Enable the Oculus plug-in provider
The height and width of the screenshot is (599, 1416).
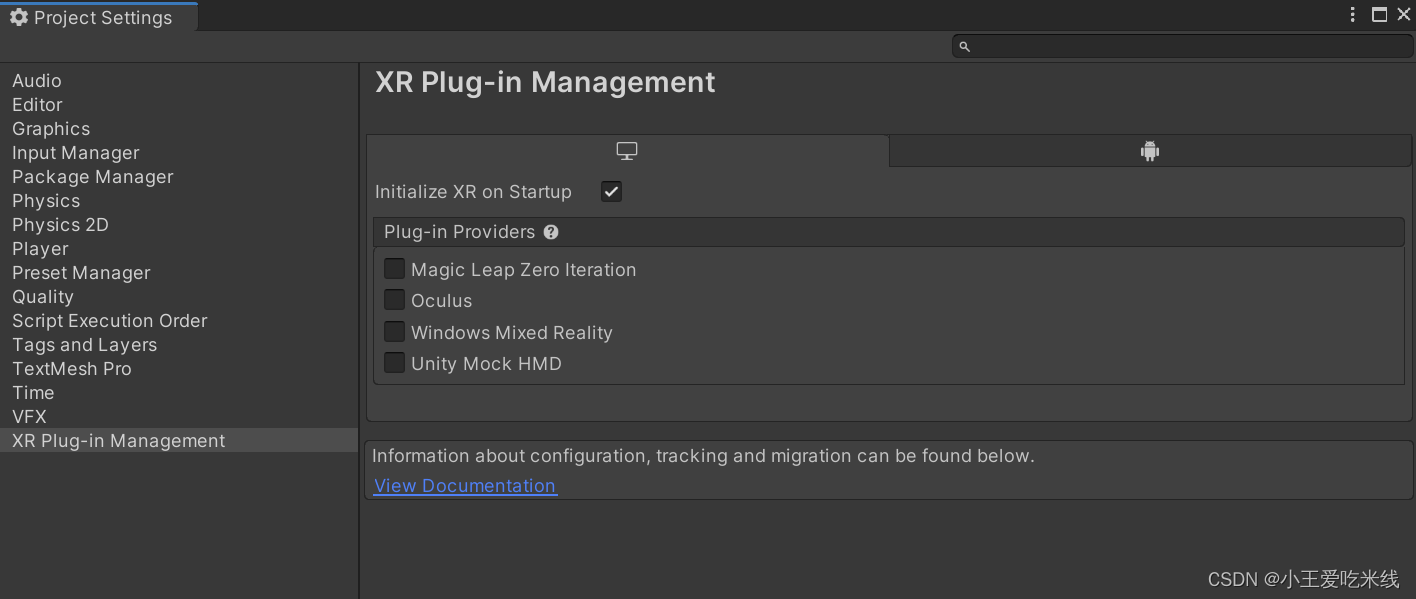tap(395, 300)
